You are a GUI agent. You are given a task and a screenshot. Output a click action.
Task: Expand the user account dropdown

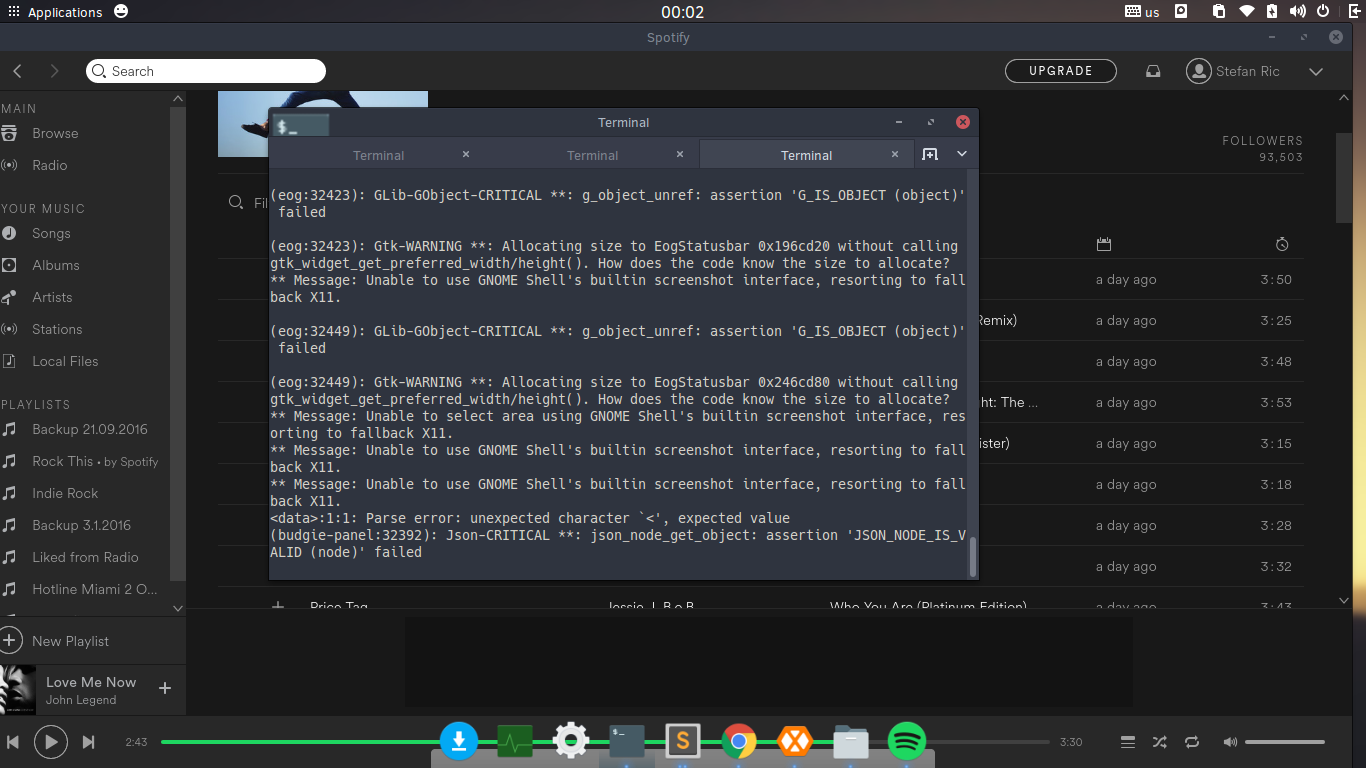[x=1316, y=71]
